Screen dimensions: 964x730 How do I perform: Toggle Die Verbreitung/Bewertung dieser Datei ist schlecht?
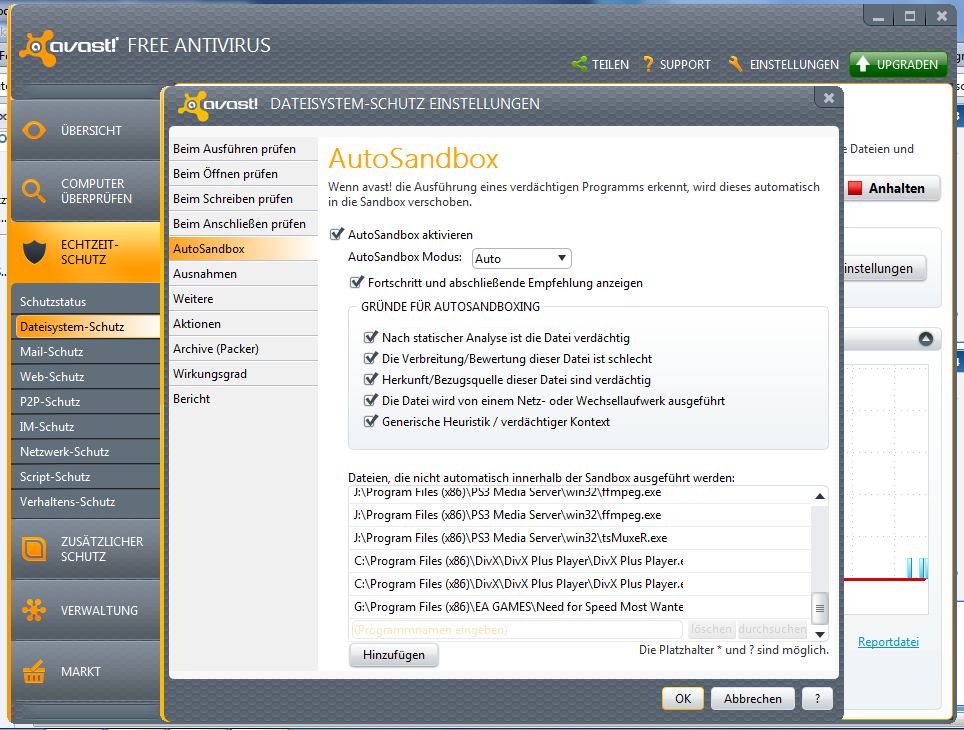click(x=370, y=358)
